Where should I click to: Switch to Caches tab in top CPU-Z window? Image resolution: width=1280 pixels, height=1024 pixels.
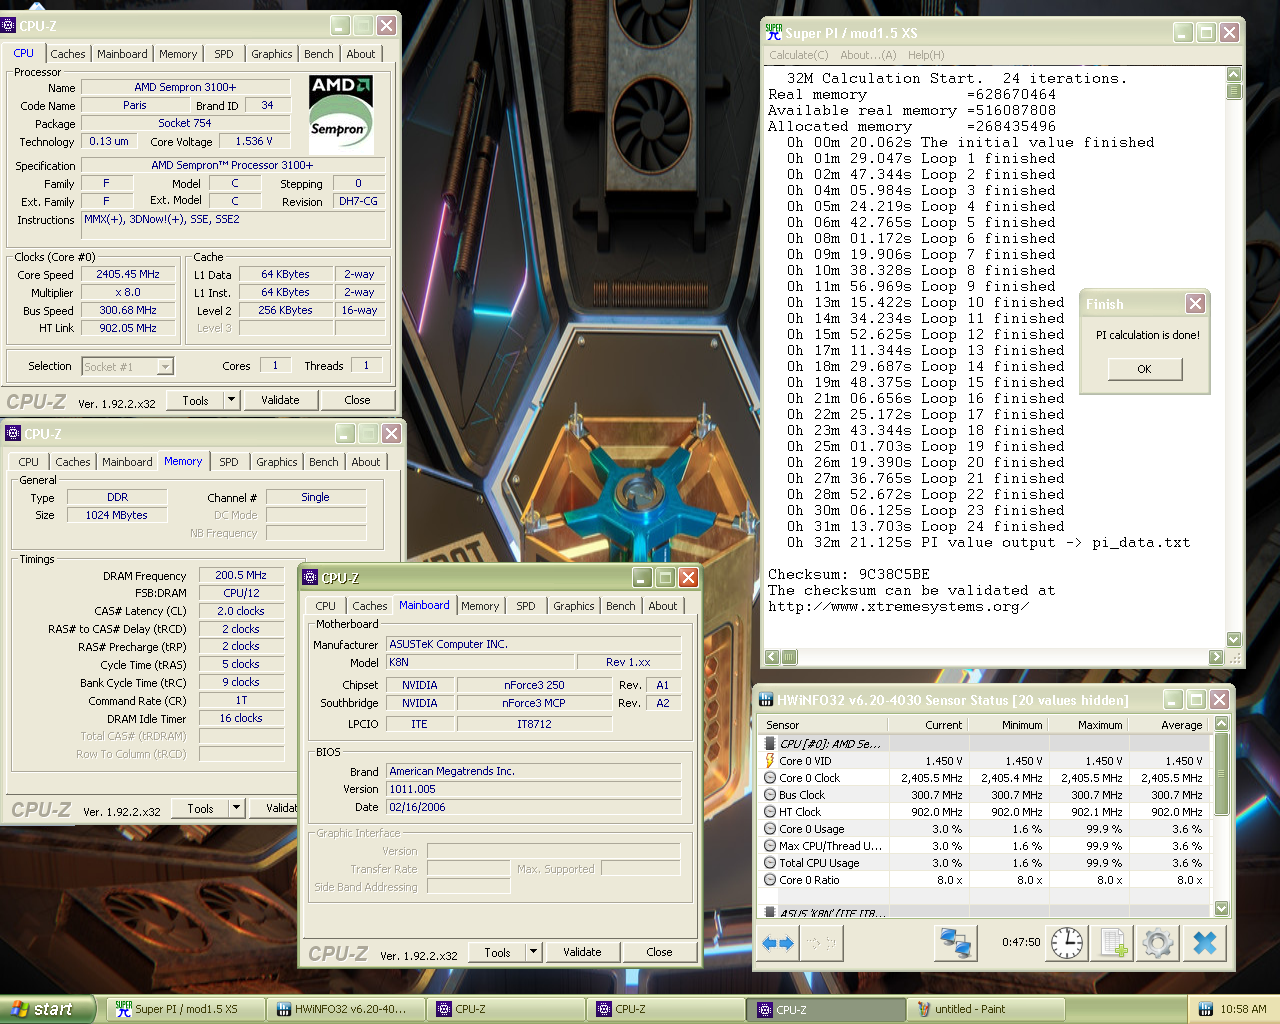[68, 54]
